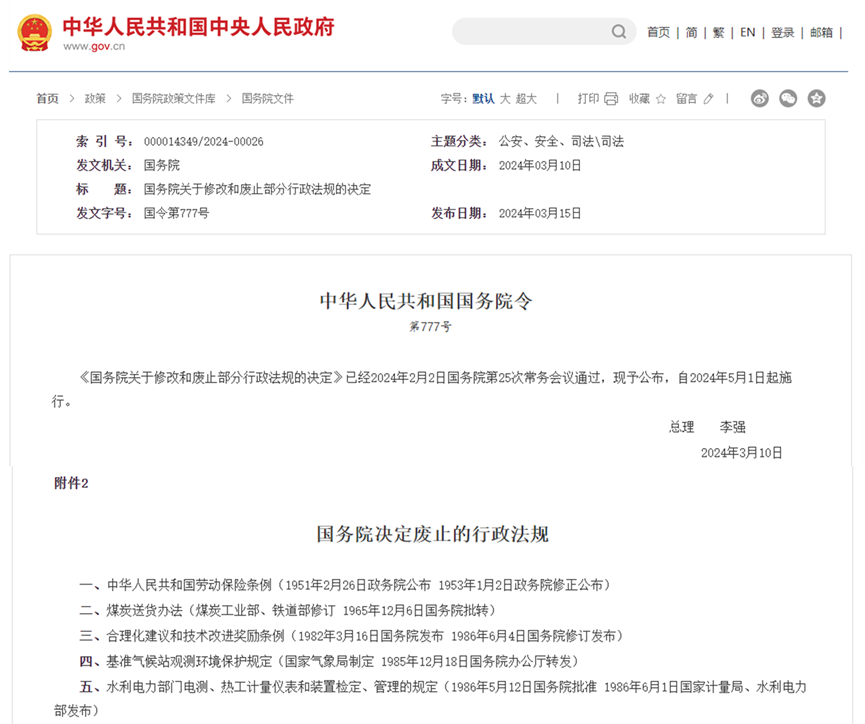Click signature name 李强
The image size is (865, 724).
(733, 427)
